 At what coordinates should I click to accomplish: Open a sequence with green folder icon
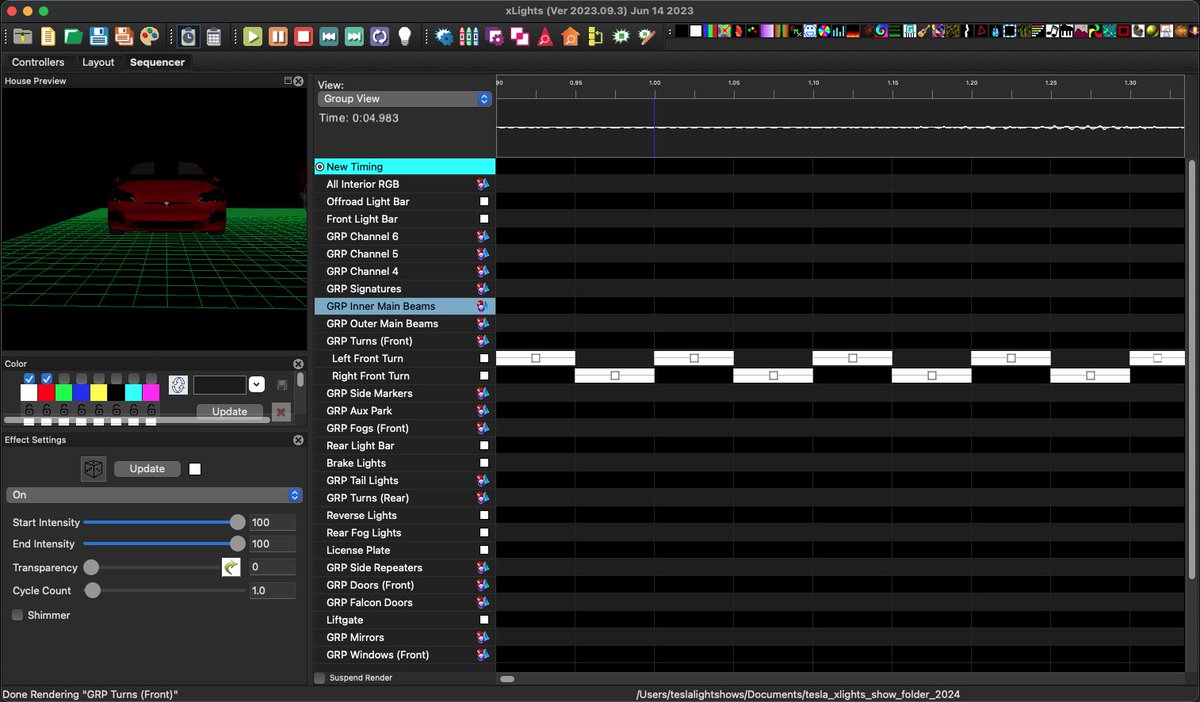73,36
